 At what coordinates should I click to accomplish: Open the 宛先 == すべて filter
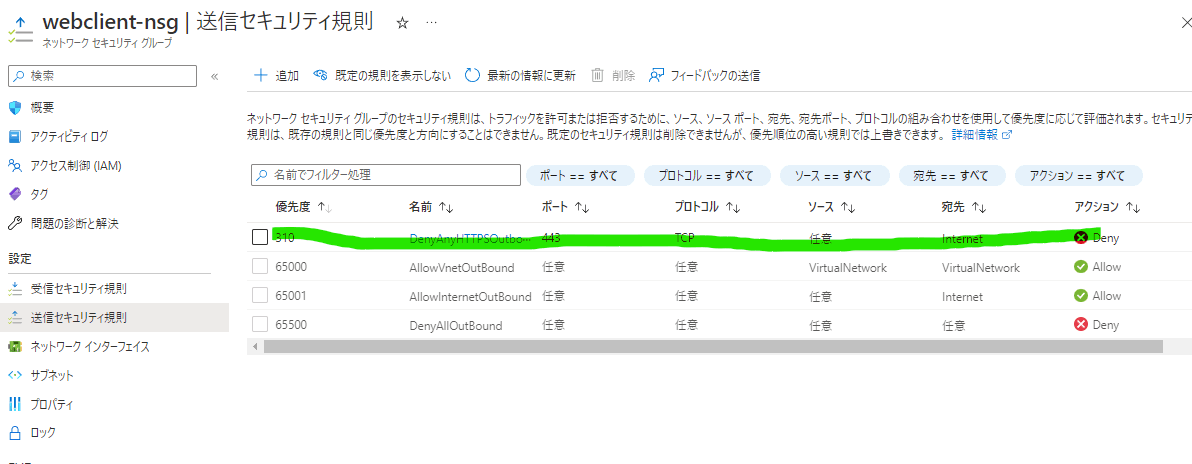952,175
